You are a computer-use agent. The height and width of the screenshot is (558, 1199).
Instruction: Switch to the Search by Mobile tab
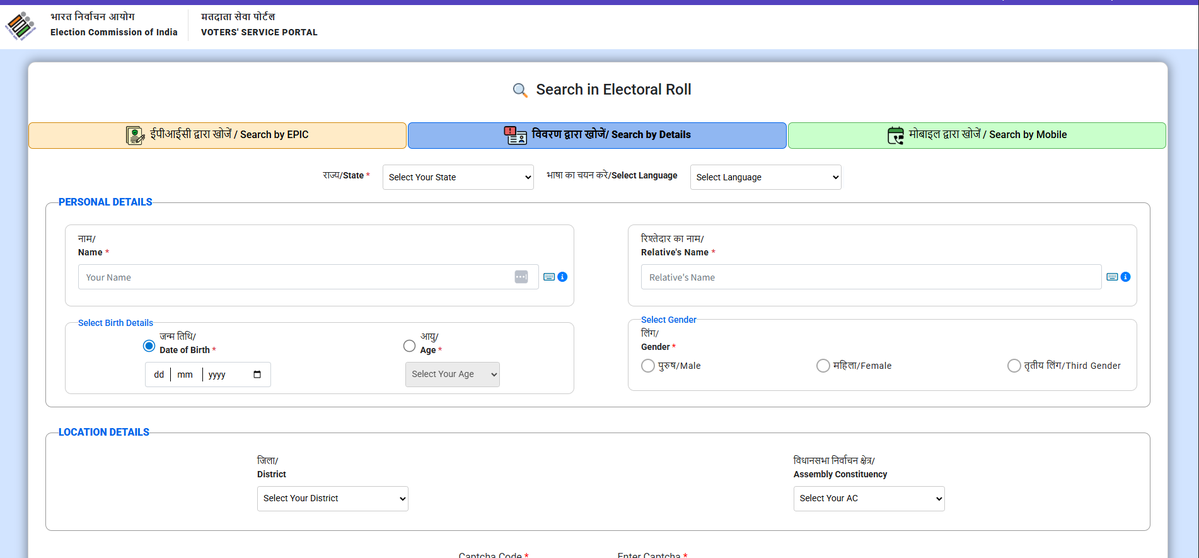click(x=977, y=135)
